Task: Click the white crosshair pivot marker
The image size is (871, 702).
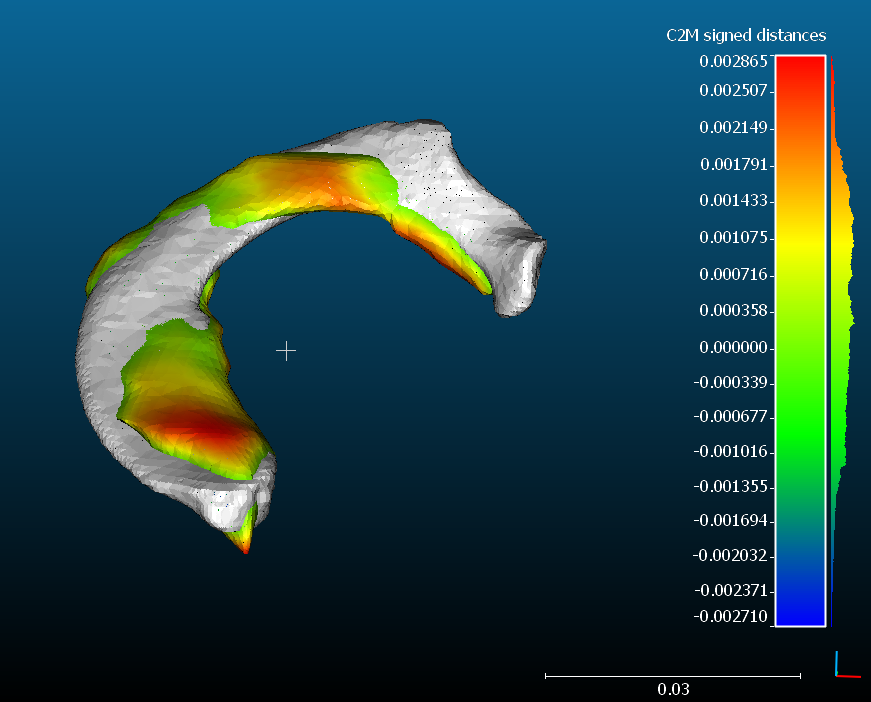Action: tap(286, 351)
